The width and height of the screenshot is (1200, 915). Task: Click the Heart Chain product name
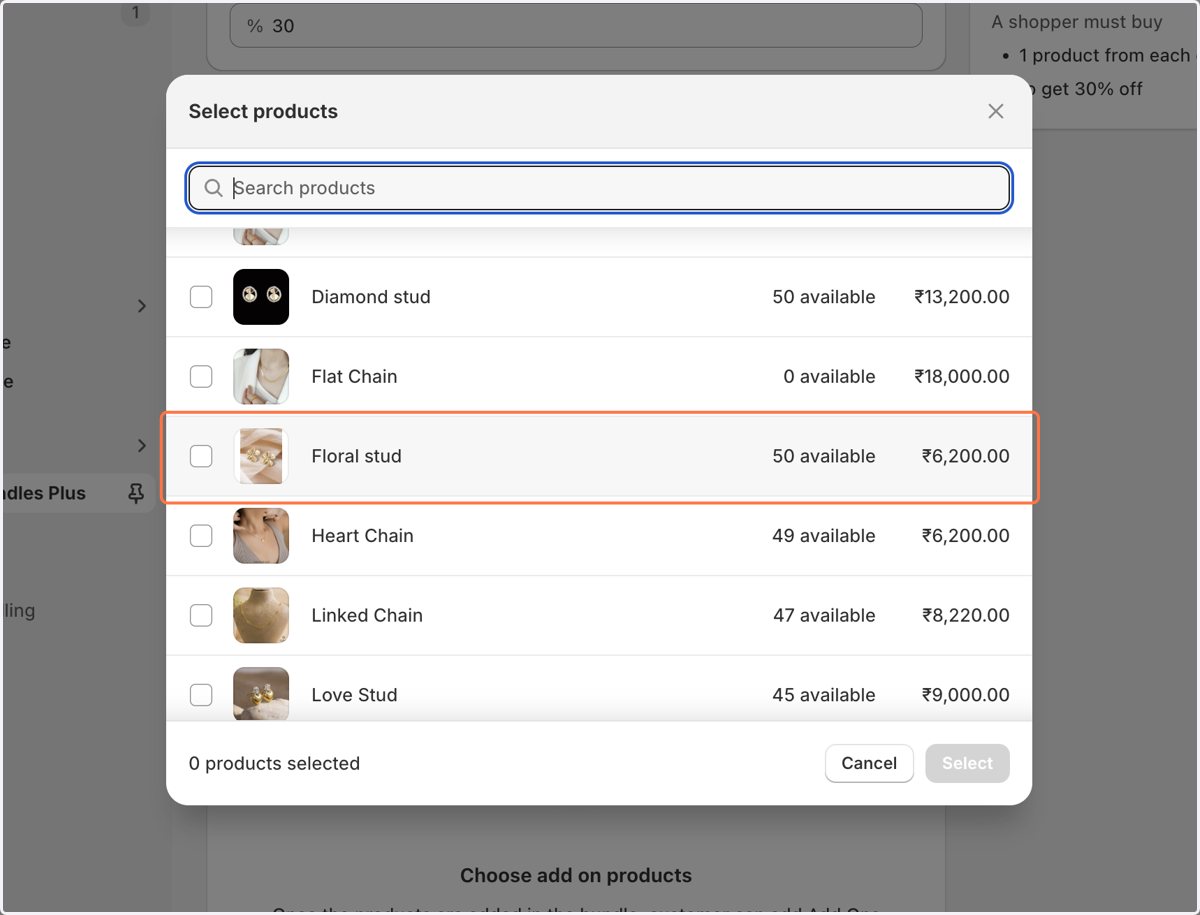tap(362, 536)
